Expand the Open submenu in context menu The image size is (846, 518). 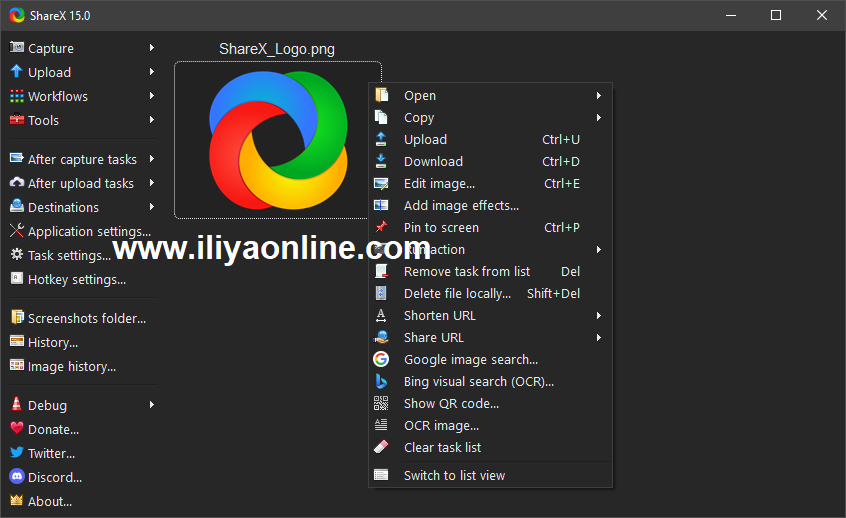(598, 96)
